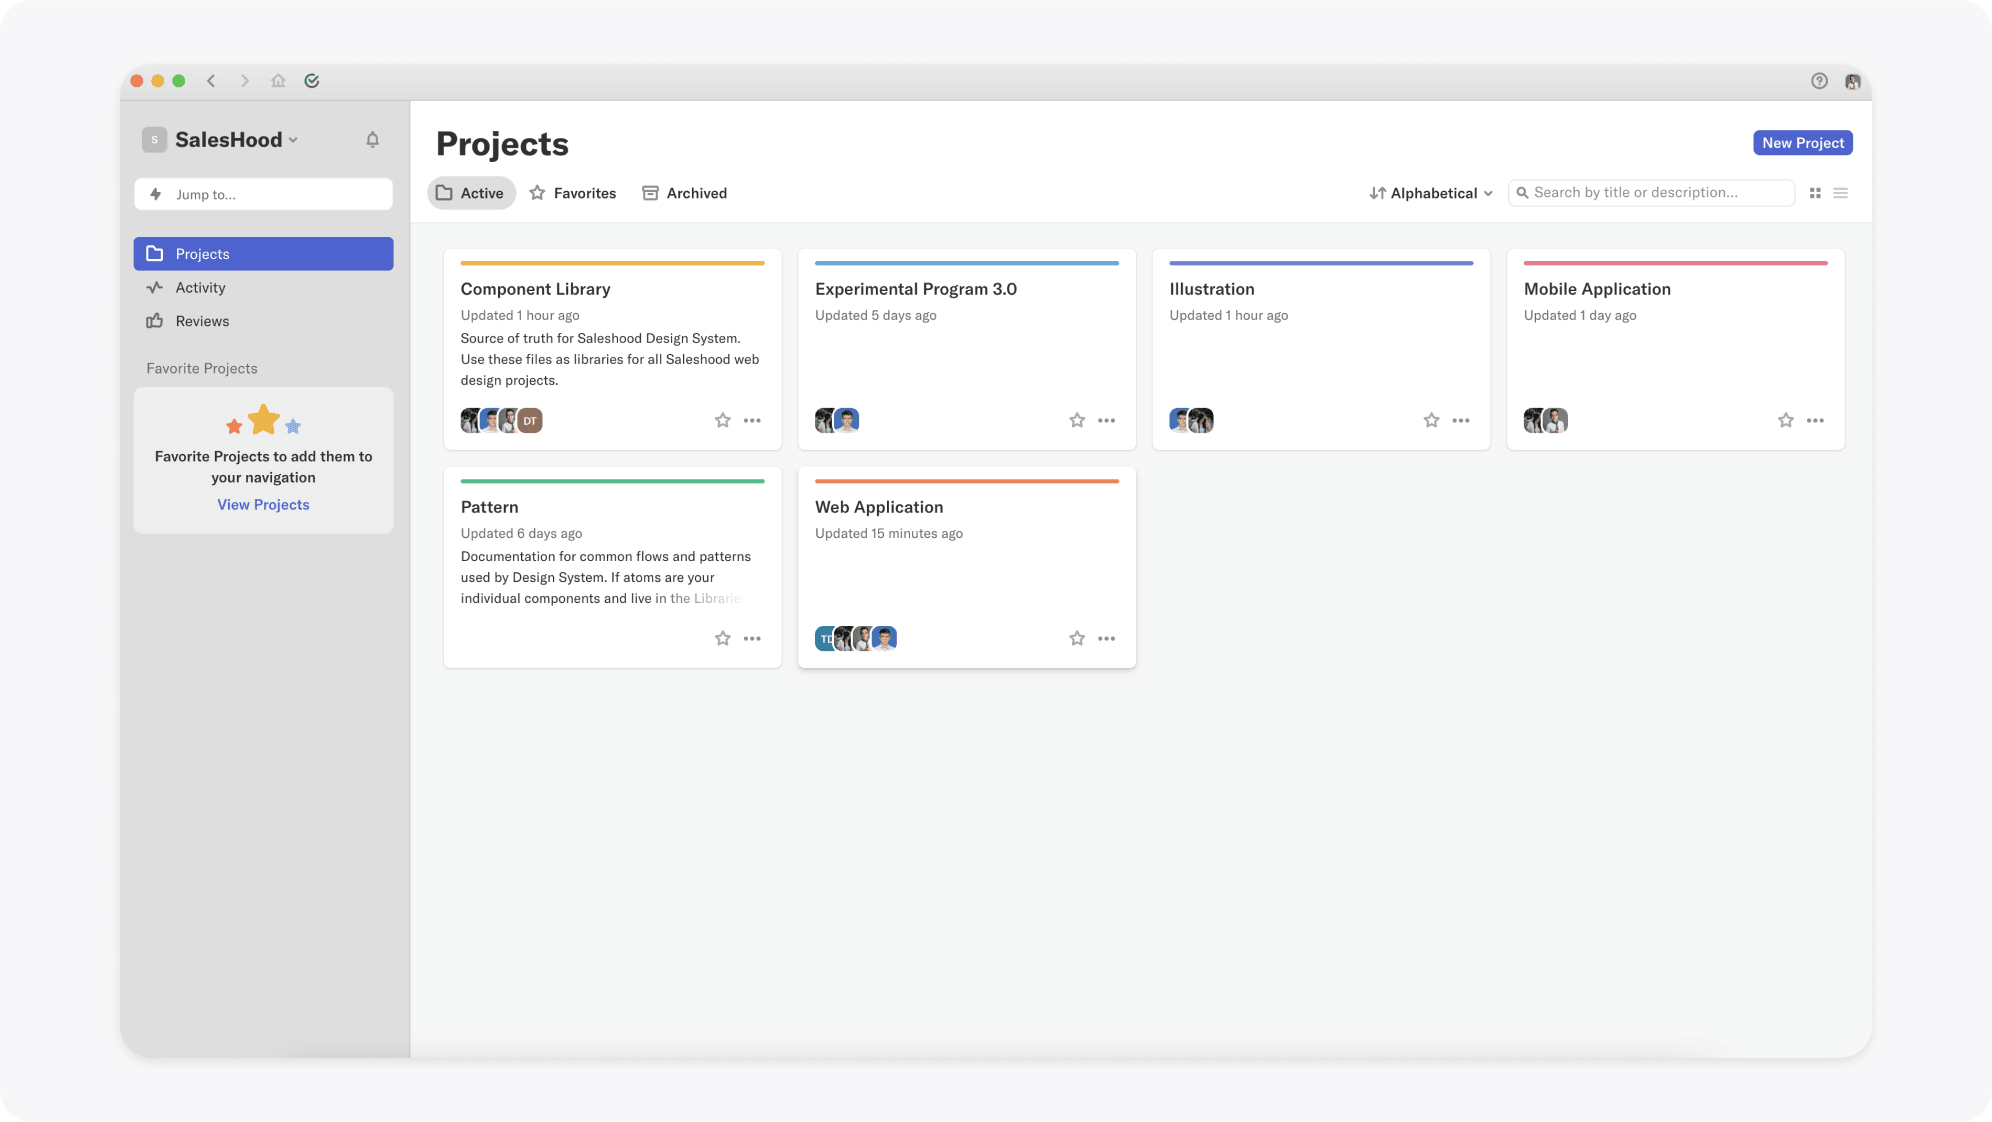Click the Jump to search field

click(263, 194)
